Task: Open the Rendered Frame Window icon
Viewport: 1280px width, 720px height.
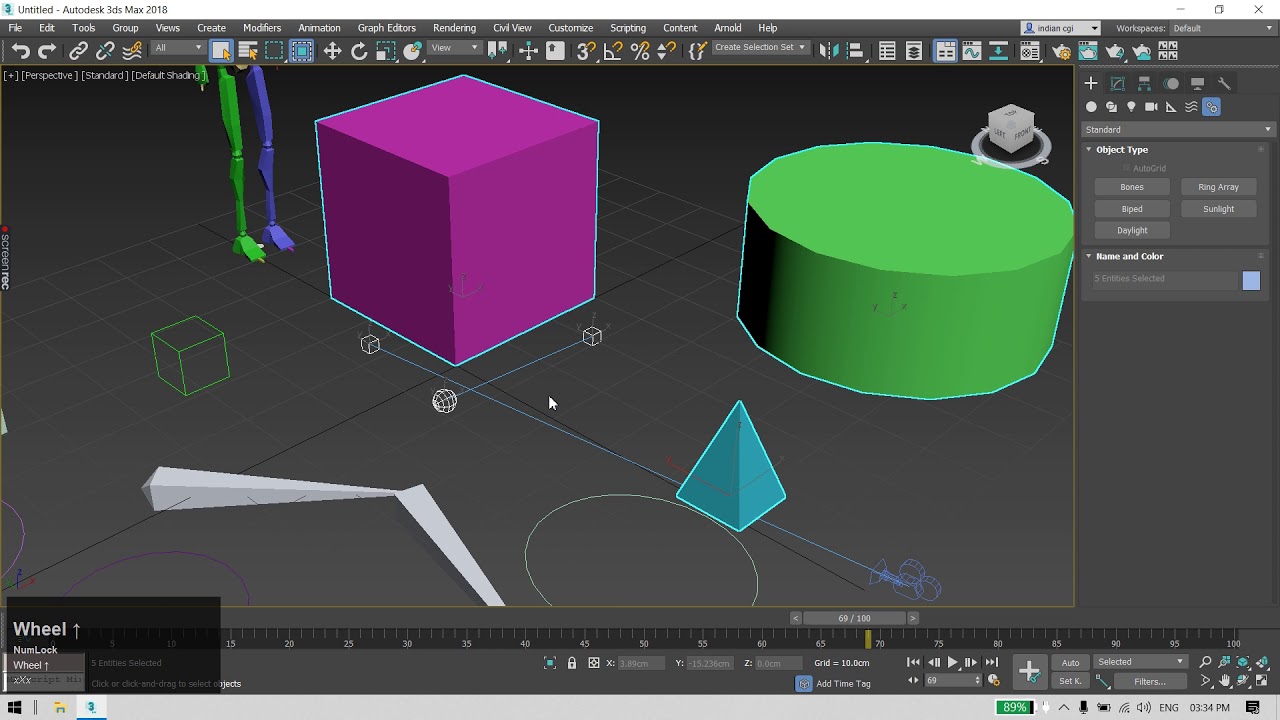Action: (1088, 51)
